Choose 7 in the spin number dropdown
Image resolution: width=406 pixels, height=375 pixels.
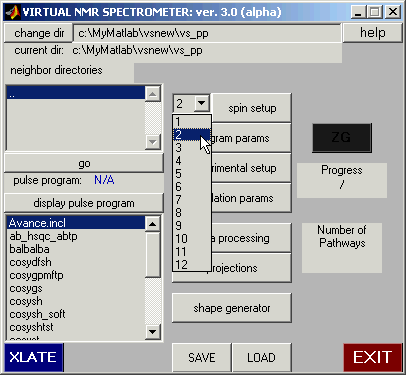click(x=192, y=200)
